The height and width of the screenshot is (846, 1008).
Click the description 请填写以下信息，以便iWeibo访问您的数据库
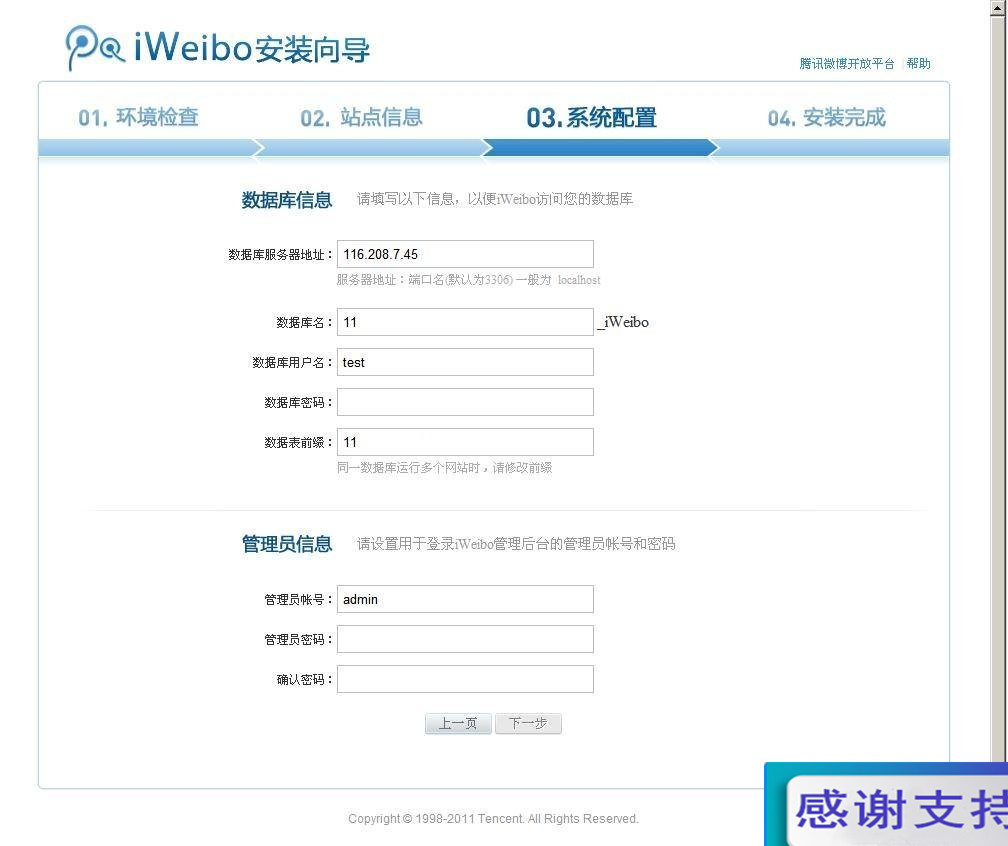[x=495, y=199]
